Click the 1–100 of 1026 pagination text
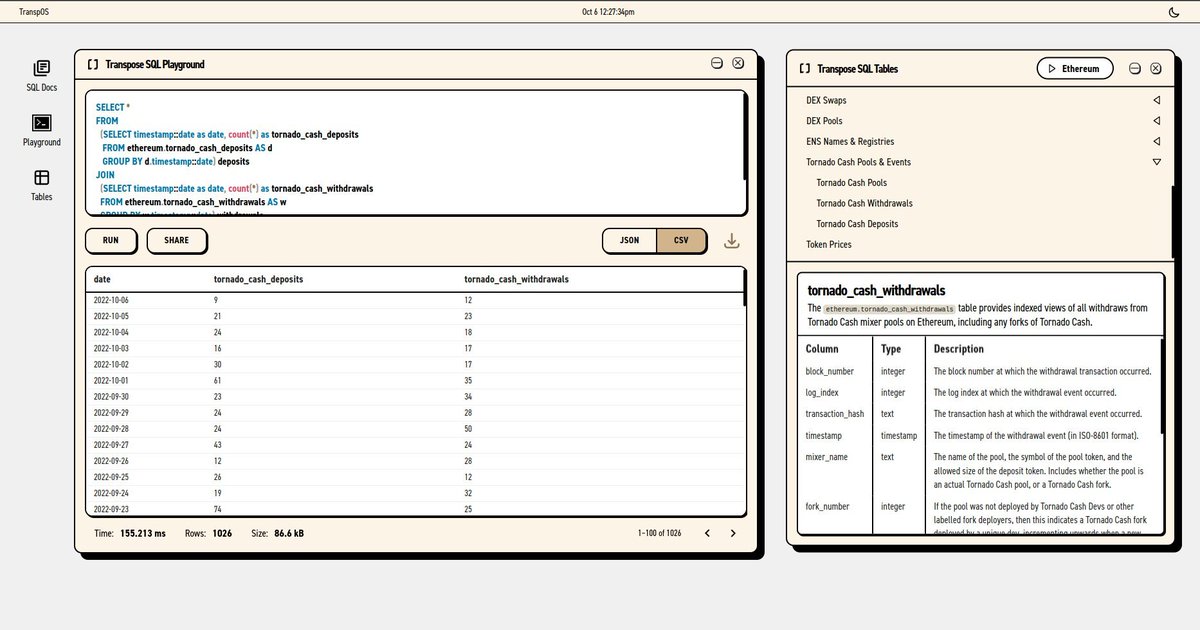This screenshot has width=1200, height=630. tap(659, 534)
